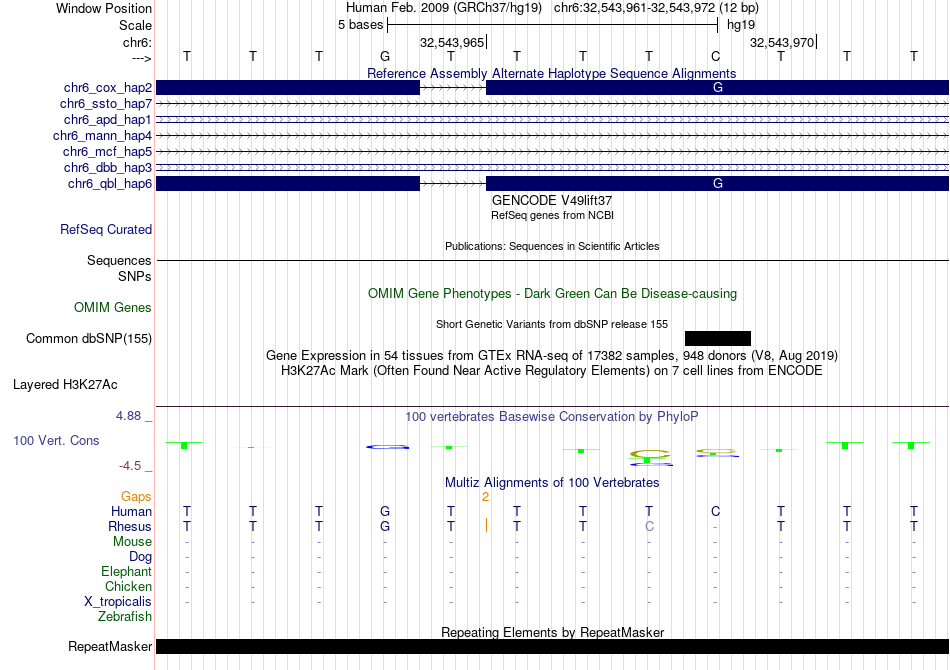Click the orange insertion bar in Rhesus row
Image resolution: width=950 pixels, height=670 pixels.
tap(486, 525)
